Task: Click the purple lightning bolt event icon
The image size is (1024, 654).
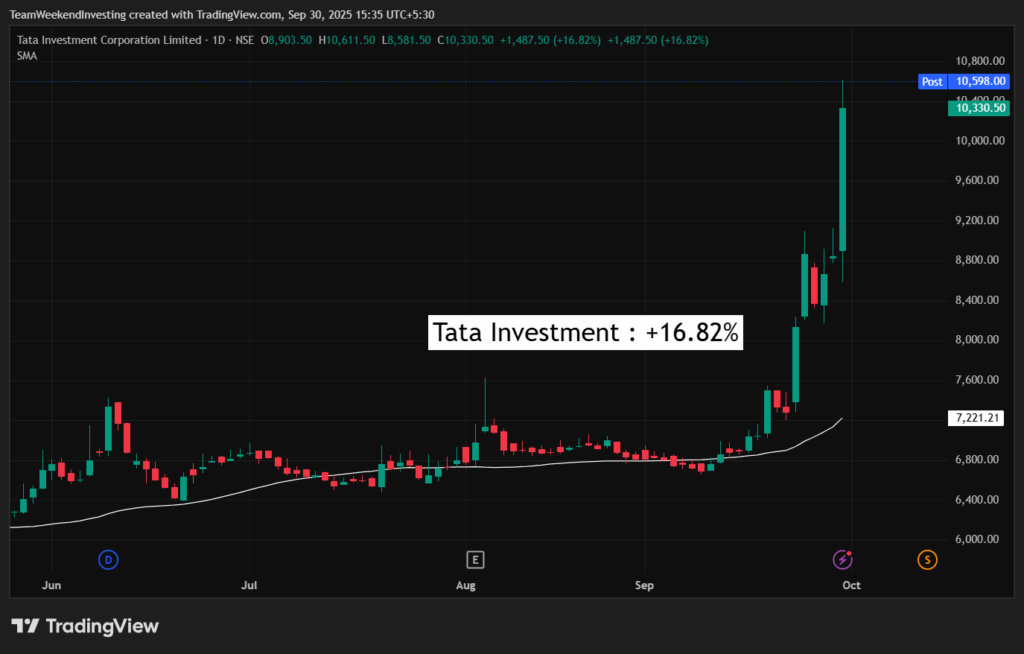Action: 843,559
